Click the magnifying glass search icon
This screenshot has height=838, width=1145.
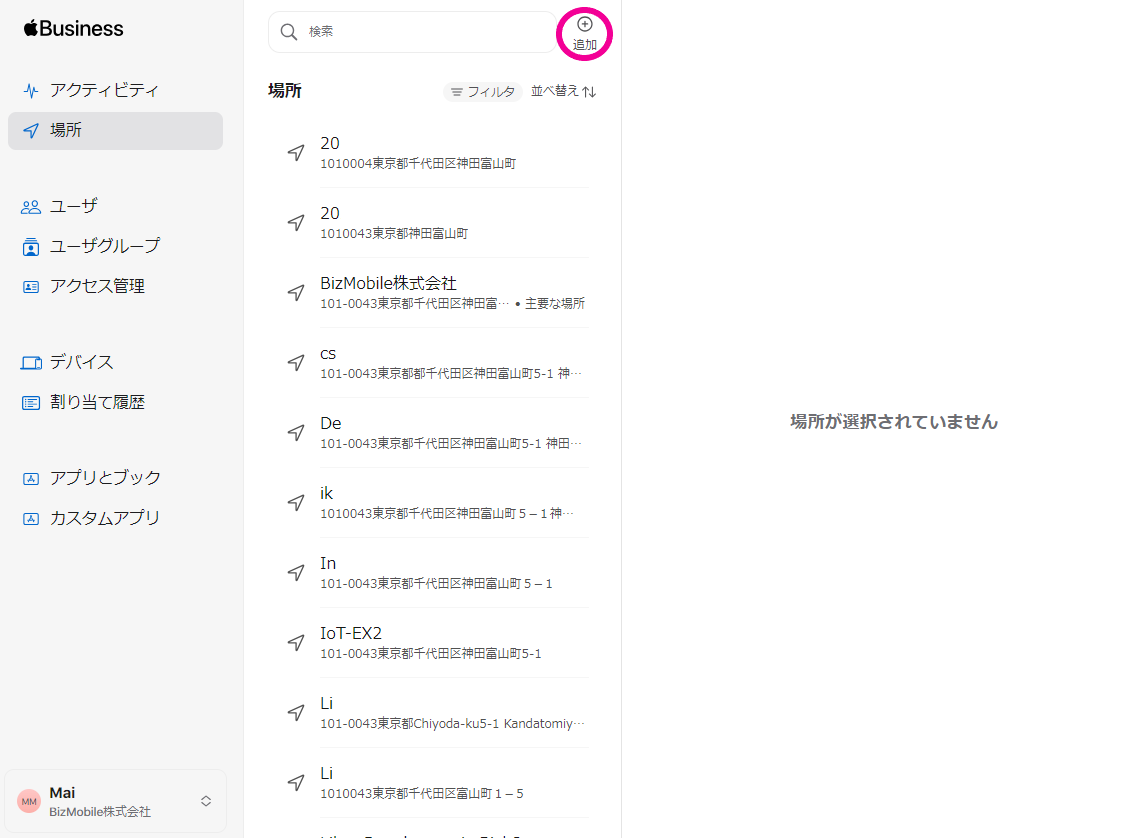click(289, 32)
